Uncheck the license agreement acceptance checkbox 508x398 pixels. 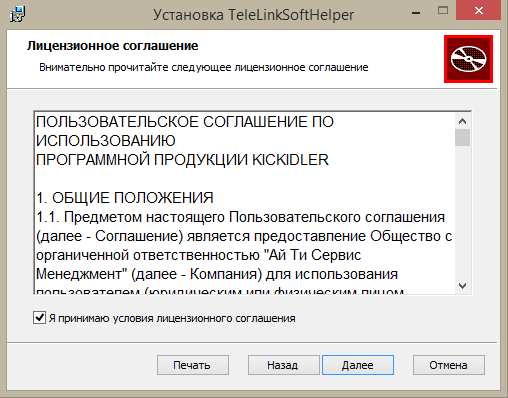click(x=39, y=317)
